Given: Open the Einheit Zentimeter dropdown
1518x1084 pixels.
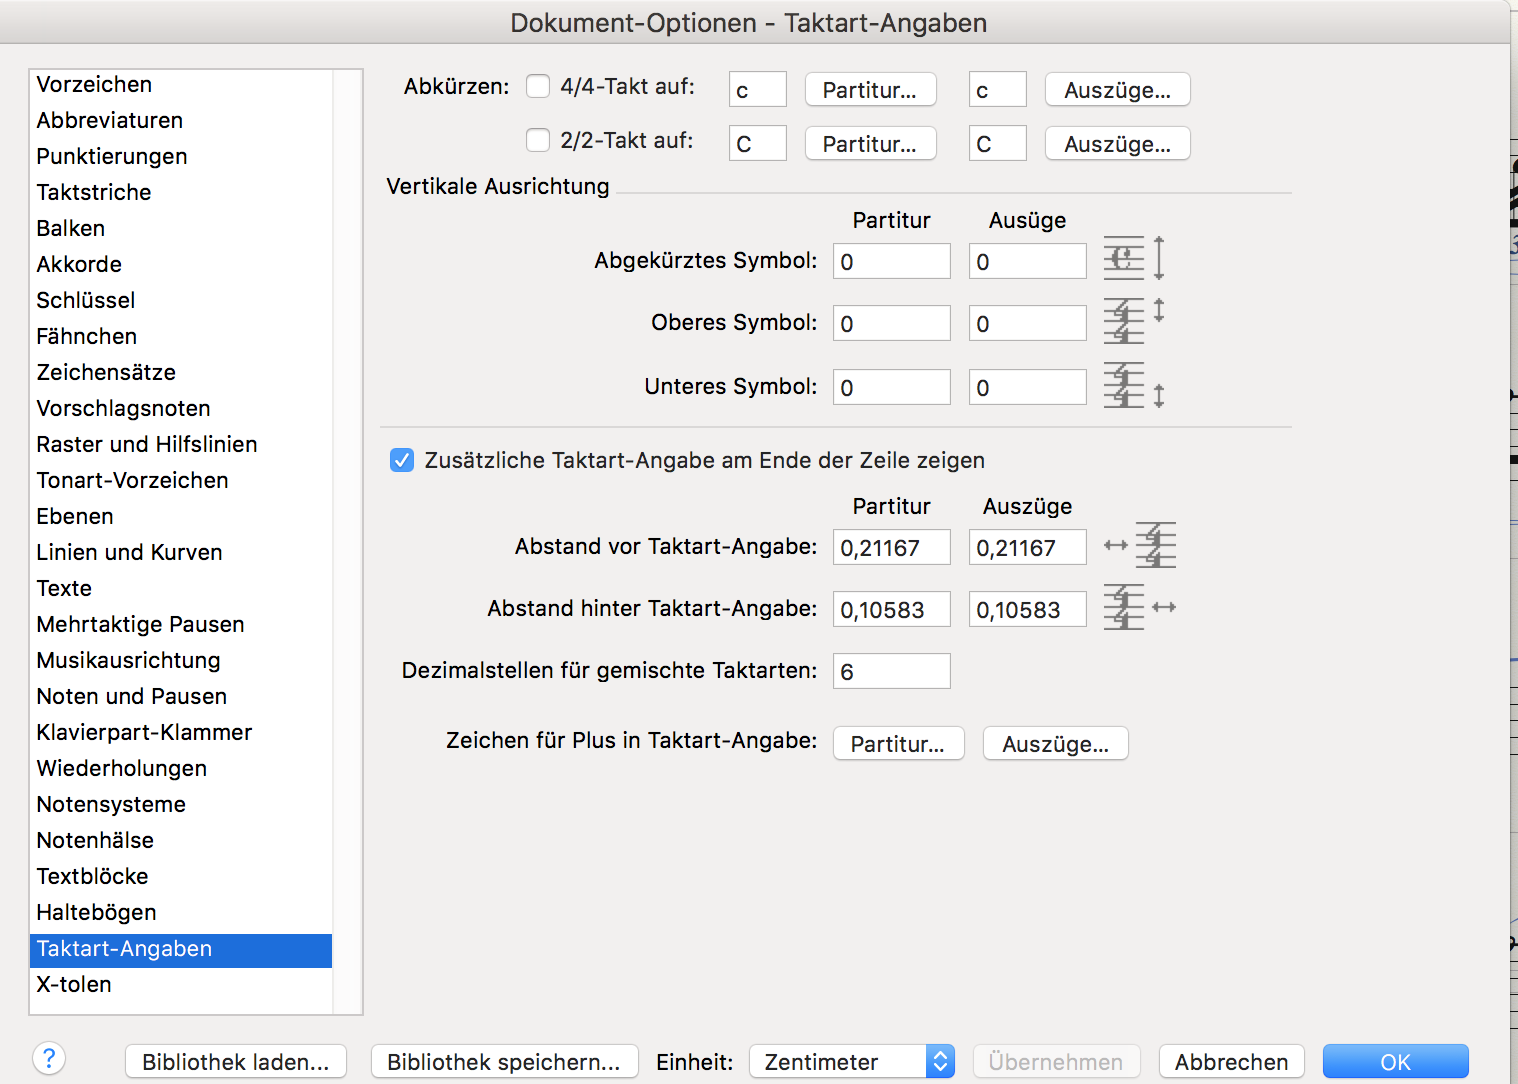Looking at the screenshot, I should pos(852,1061).
